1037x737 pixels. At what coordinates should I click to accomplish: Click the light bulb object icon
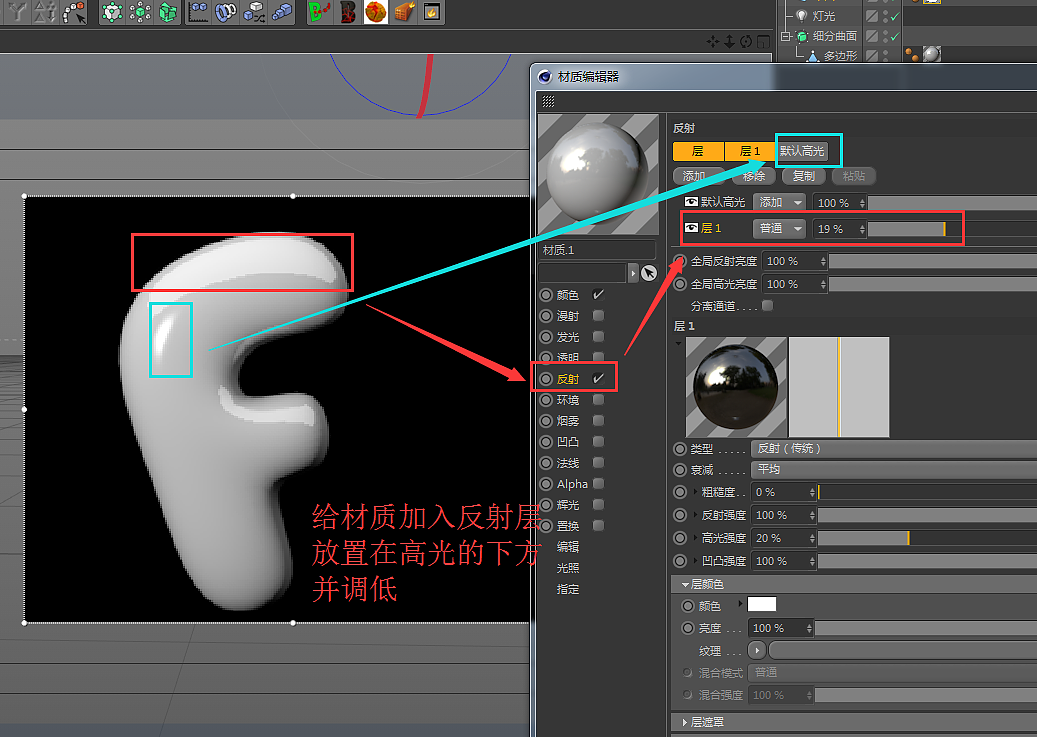pyautogui.click(x=802, y=15)
